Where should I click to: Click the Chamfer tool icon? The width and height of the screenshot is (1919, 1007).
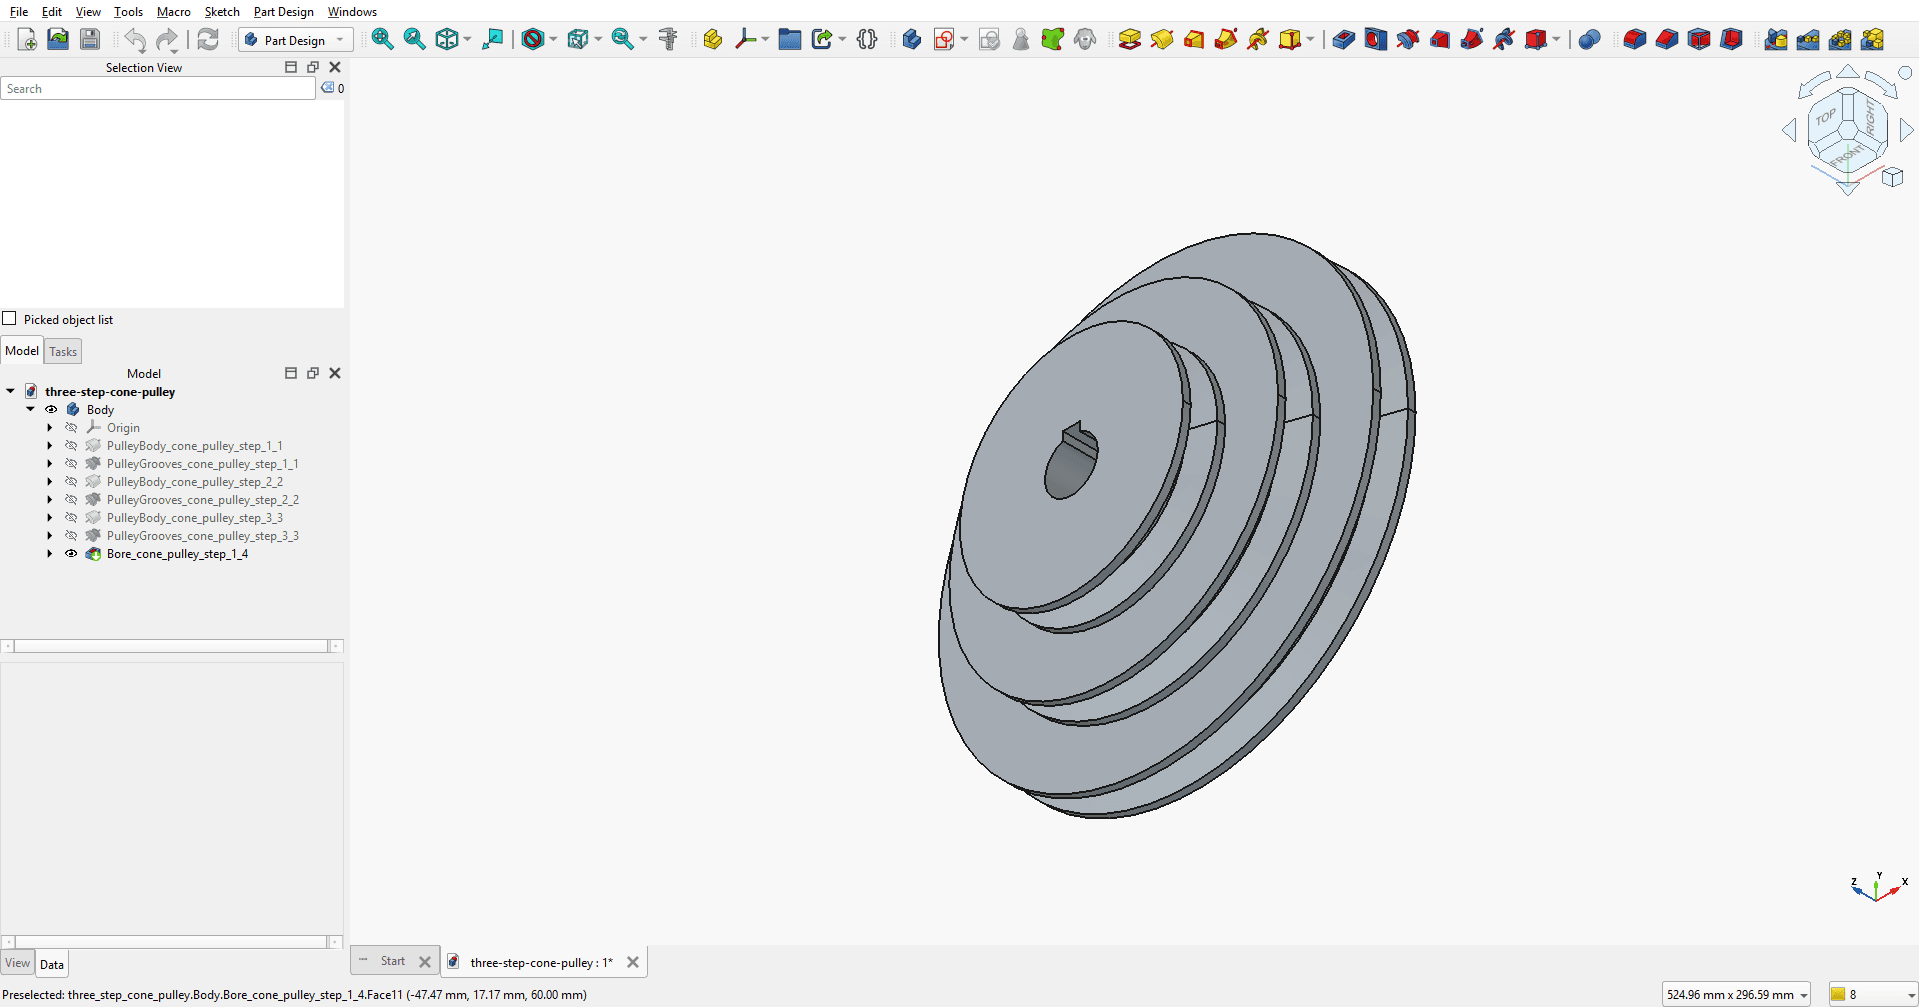1666,39
